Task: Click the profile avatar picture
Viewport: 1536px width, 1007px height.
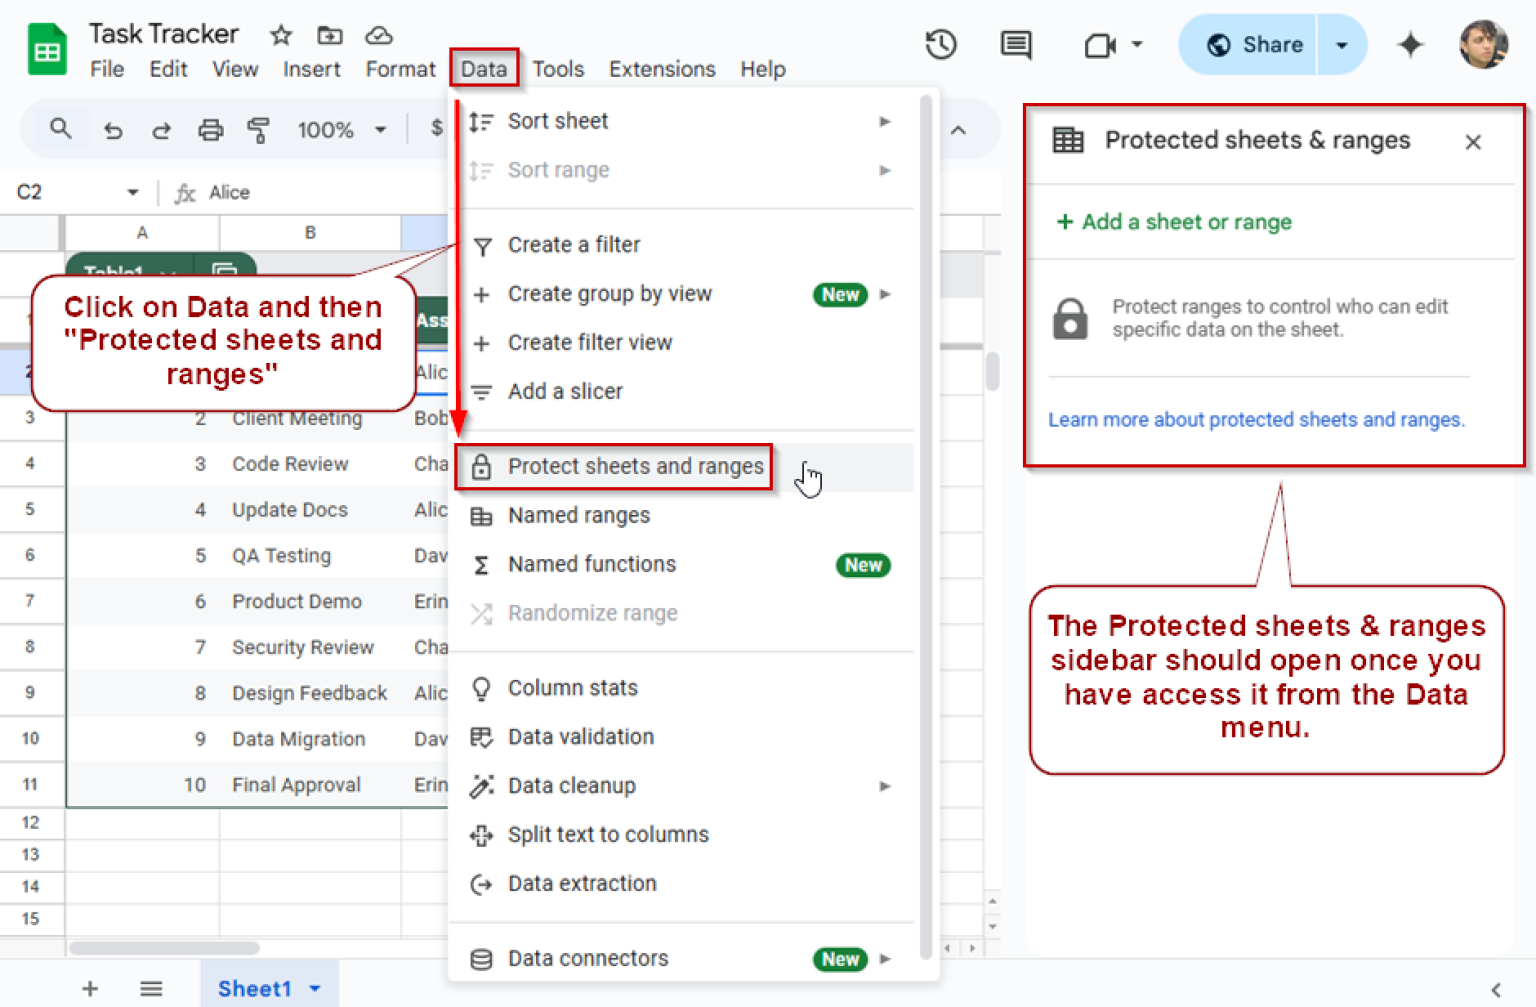Action: tap(1484, 44)
